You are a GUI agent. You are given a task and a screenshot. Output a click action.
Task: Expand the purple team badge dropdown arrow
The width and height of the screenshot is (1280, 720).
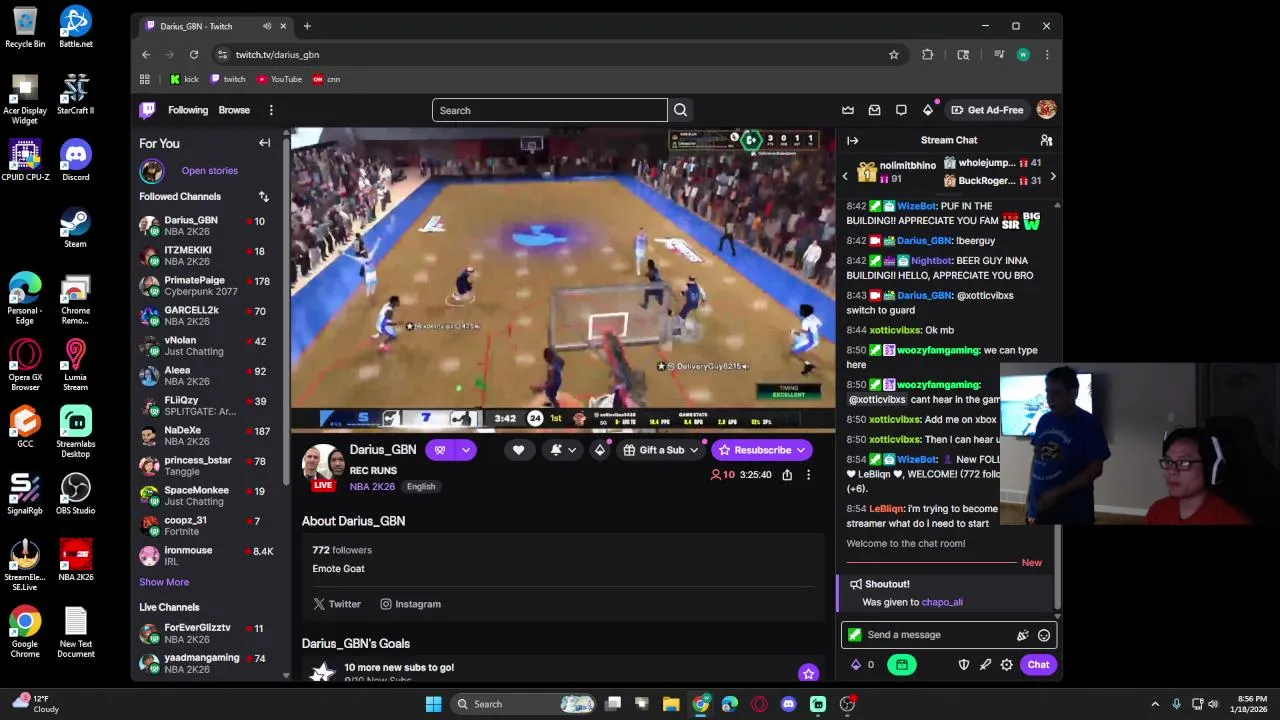(466, 450)
